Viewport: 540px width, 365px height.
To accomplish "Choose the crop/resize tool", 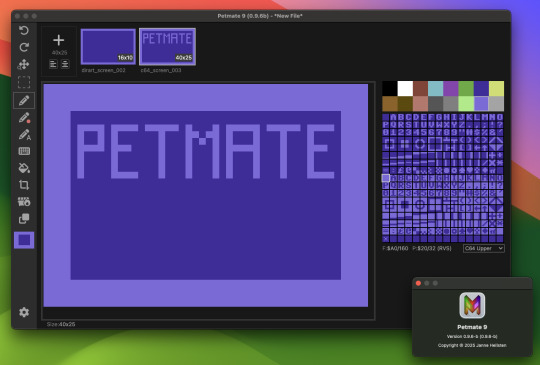I will pos(24,185).
